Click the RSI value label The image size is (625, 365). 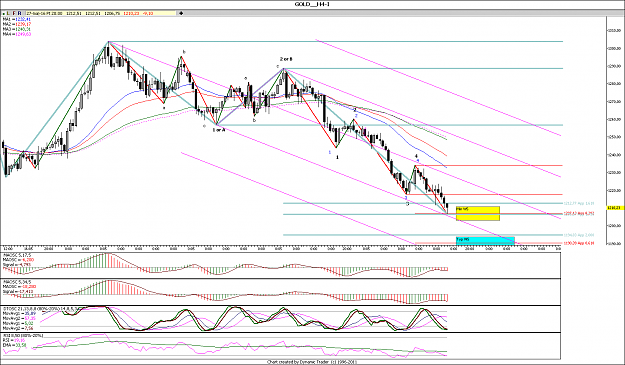14,340
